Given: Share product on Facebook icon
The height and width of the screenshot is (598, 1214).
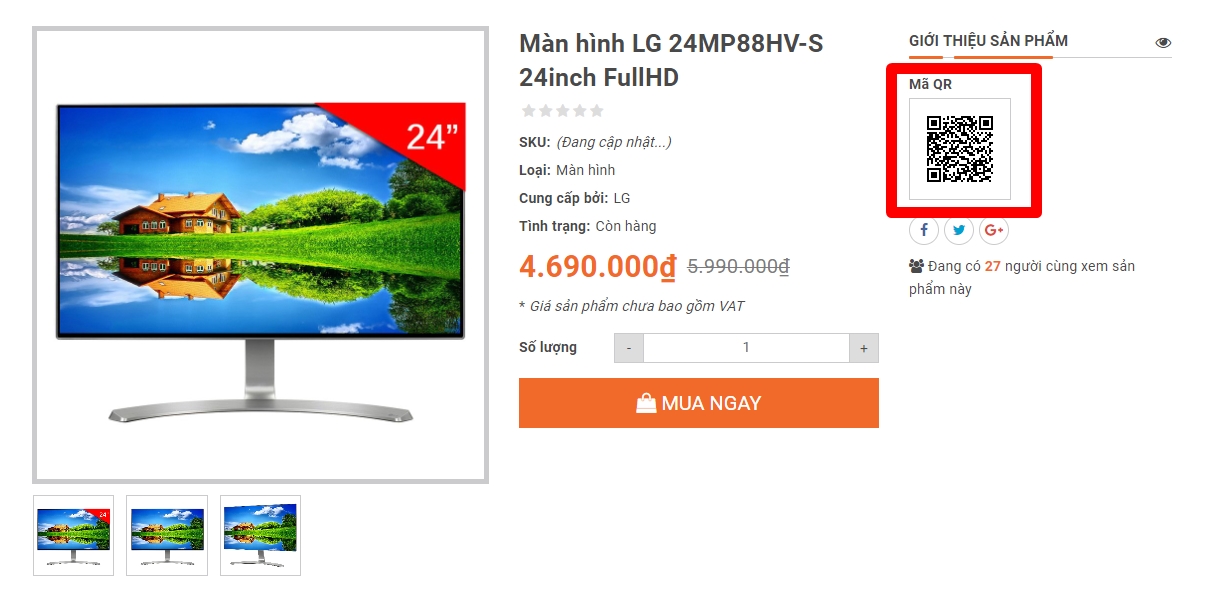Looking at the screenshot, I should pos(923,231).
